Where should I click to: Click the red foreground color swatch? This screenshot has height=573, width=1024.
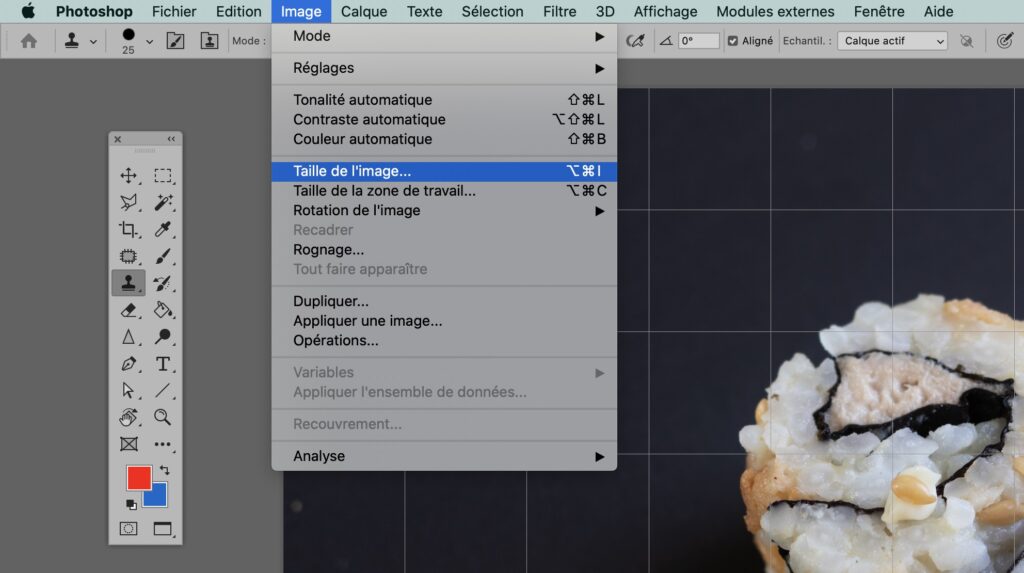click(x=137, y=477)
